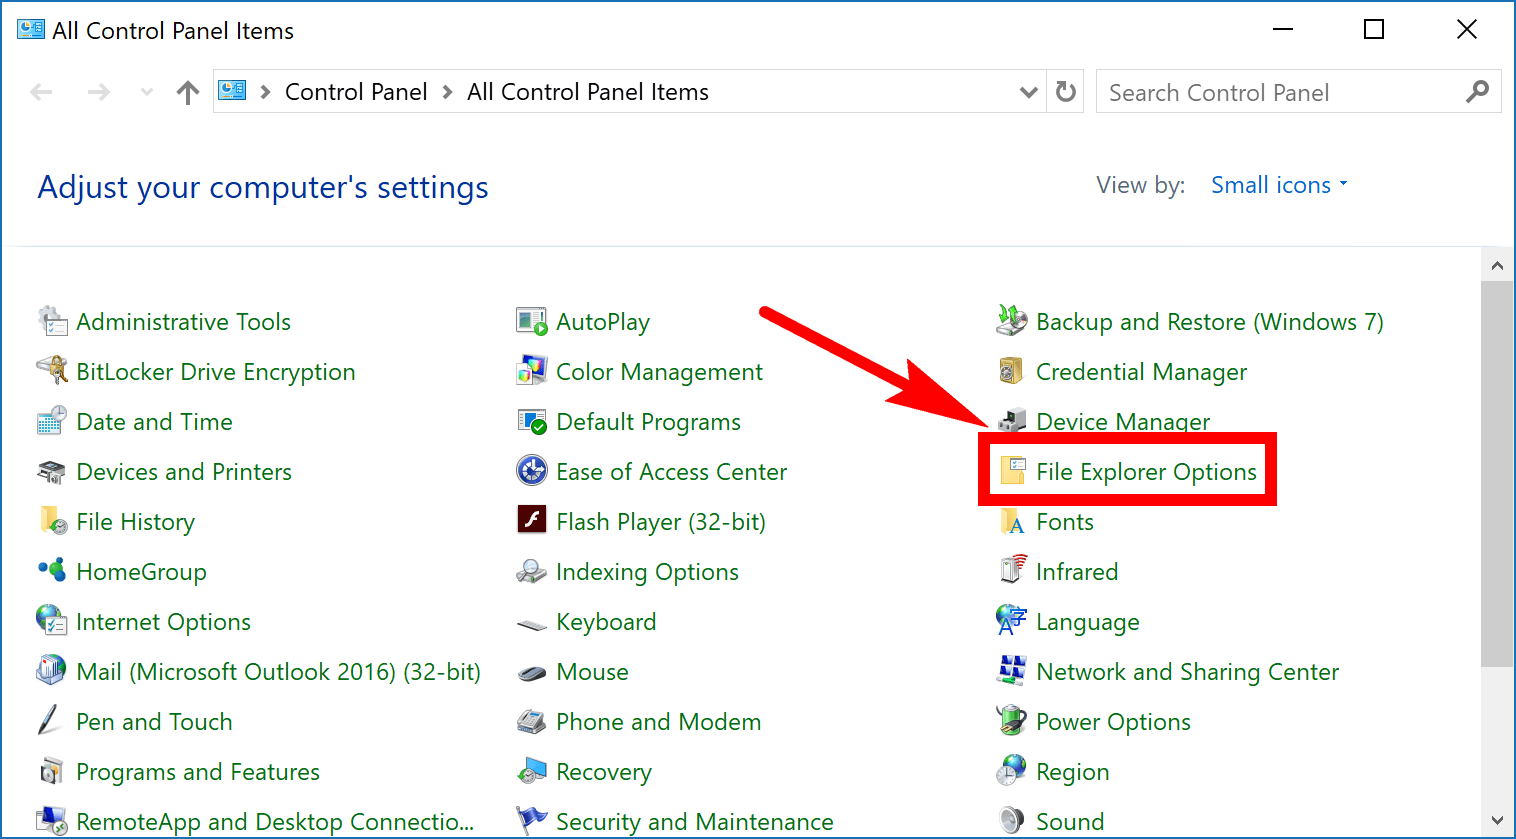Image resolution: width=1516 pixels, height=839 pixels.
Task: Click the Ease of Access Center link
Action: [671, 471]
